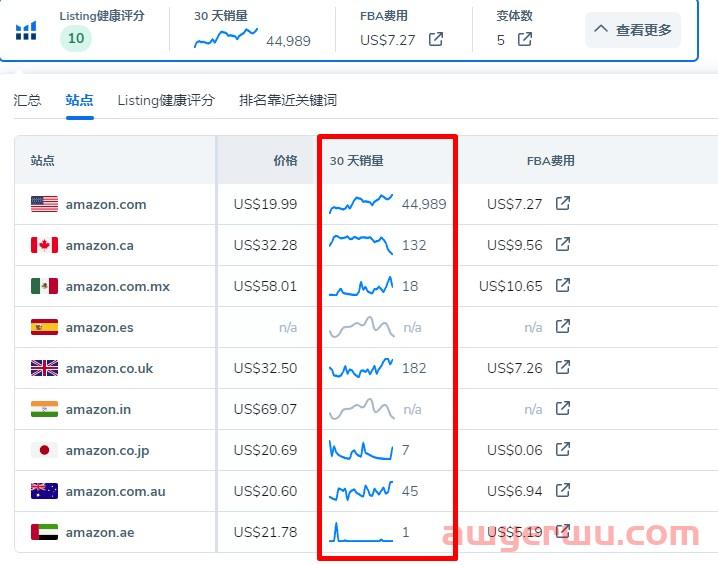718x565 pixels.
Task: Open external link icon for amazon.es row
Action: (x=563, y=327)
